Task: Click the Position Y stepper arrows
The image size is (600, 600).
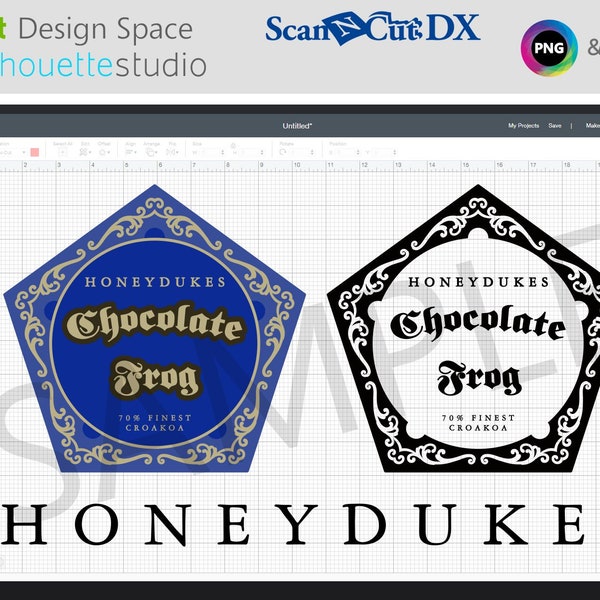Action: tap(395, 152)
